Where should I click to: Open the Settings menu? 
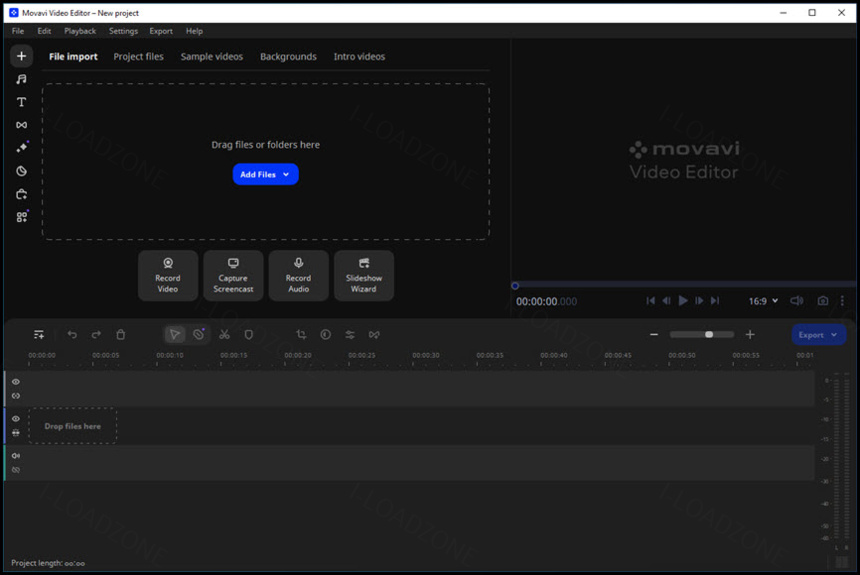[x=123, y=31]
